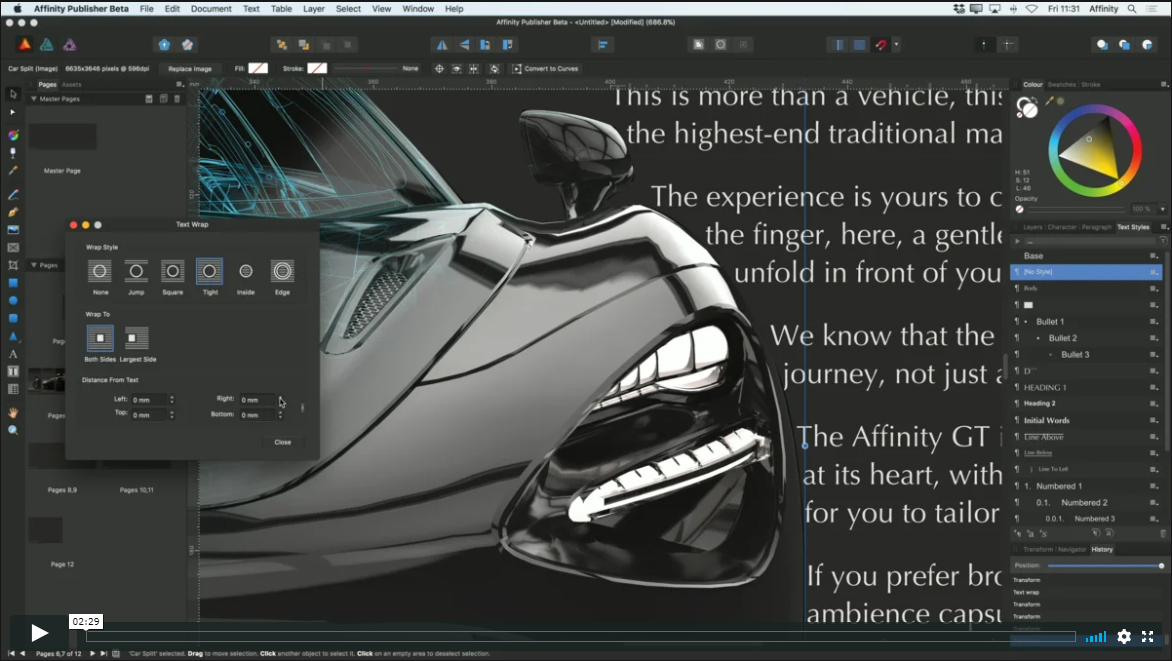
Task: Open the Pages panel options menu
Action: [179, 84]
